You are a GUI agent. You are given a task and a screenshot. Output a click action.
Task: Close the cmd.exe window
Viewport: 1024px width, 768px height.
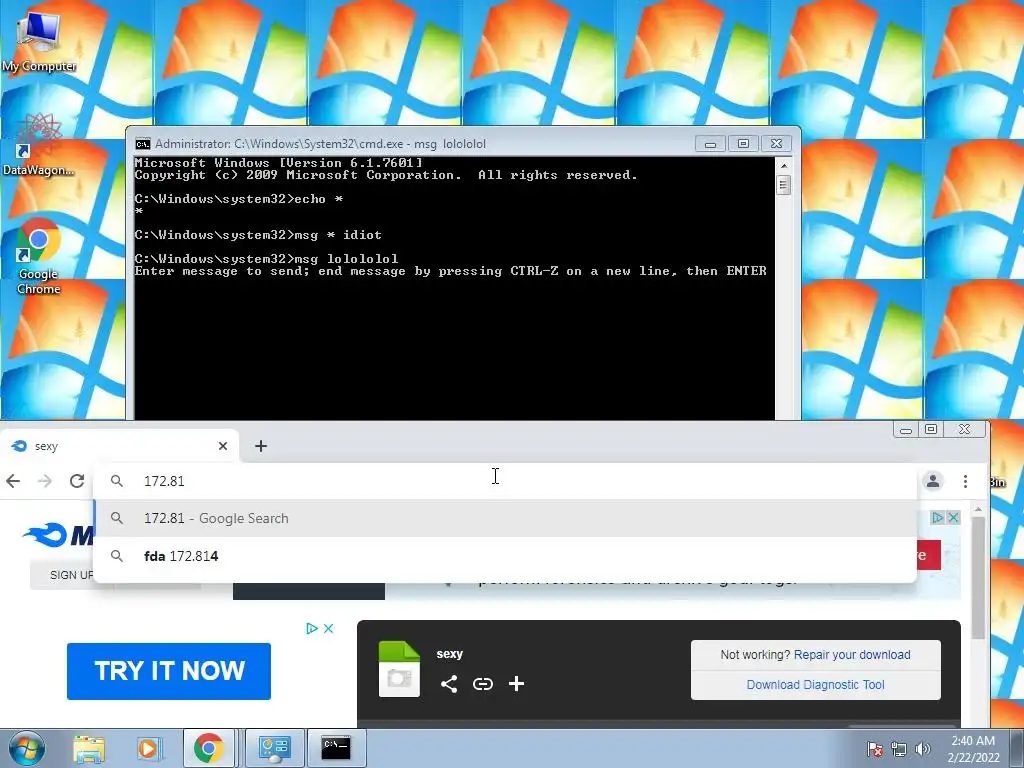click(776, 144)
